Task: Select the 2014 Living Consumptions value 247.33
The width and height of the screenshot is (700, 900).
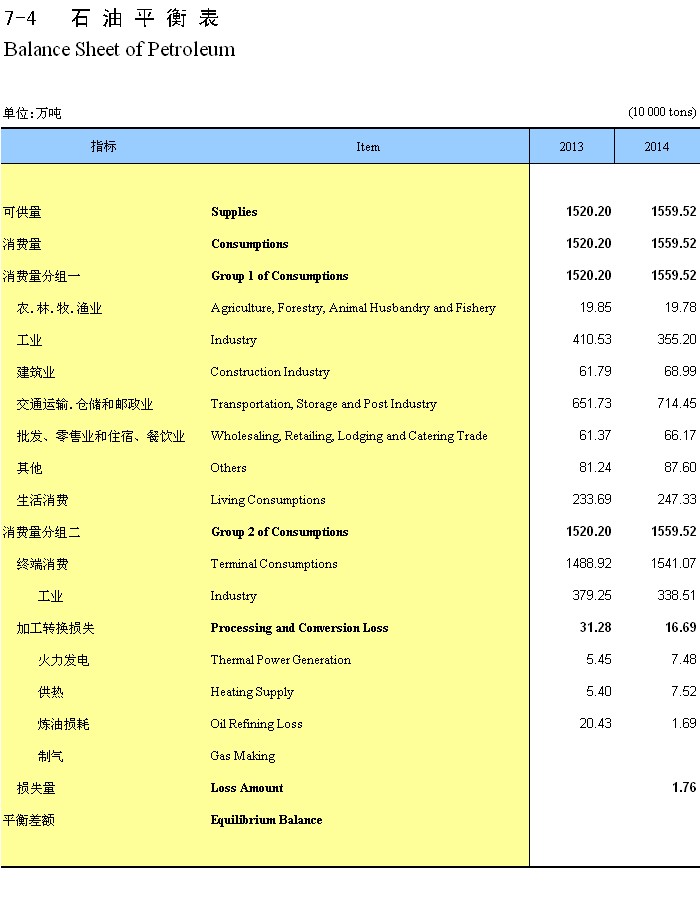Action: (676, 500)
